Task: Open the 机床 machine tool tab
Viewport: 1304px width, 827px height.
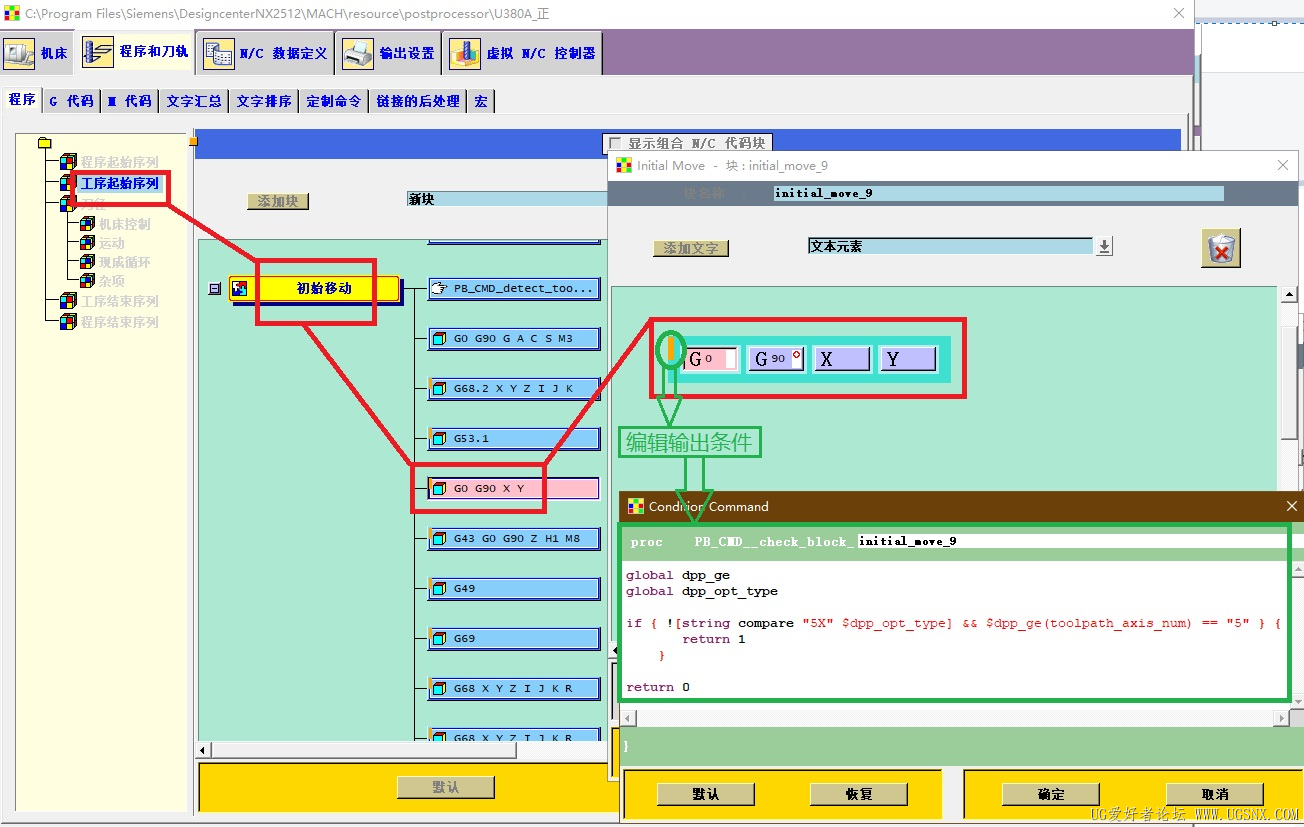Action: pyautogui.click(x=37, y=52)
